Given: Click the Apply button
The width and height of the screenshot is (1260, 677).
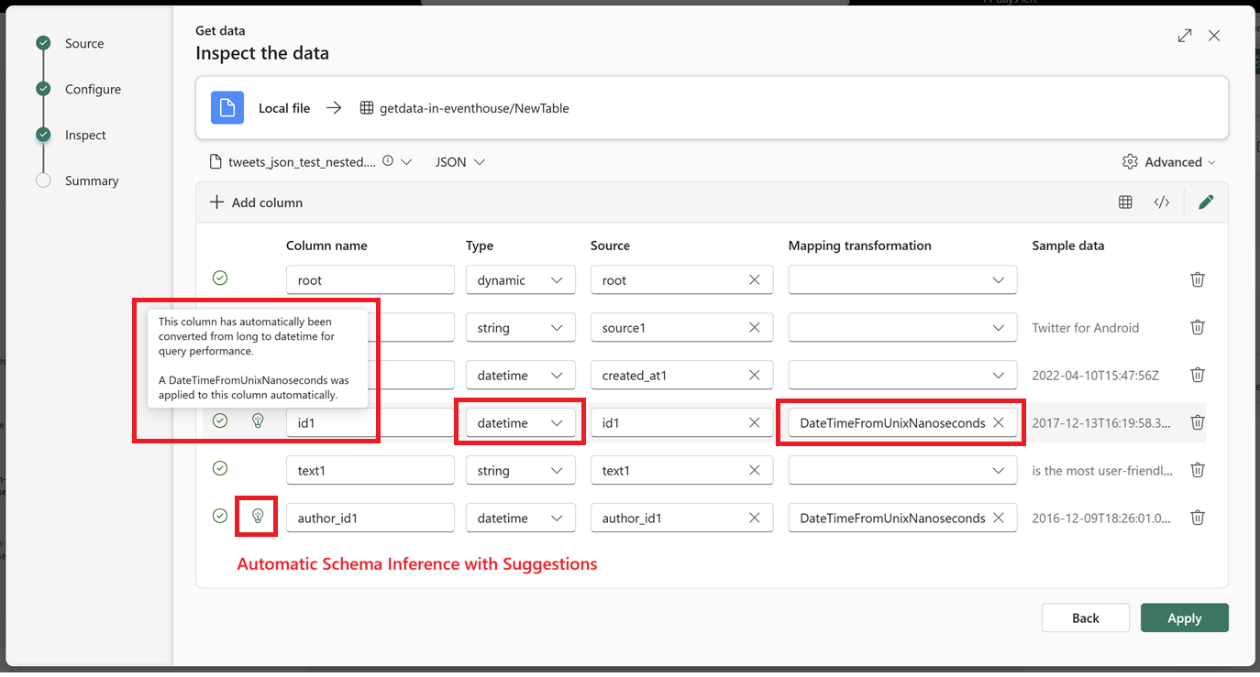Looking at the screenshot, I should click(x=1185, y=618).
